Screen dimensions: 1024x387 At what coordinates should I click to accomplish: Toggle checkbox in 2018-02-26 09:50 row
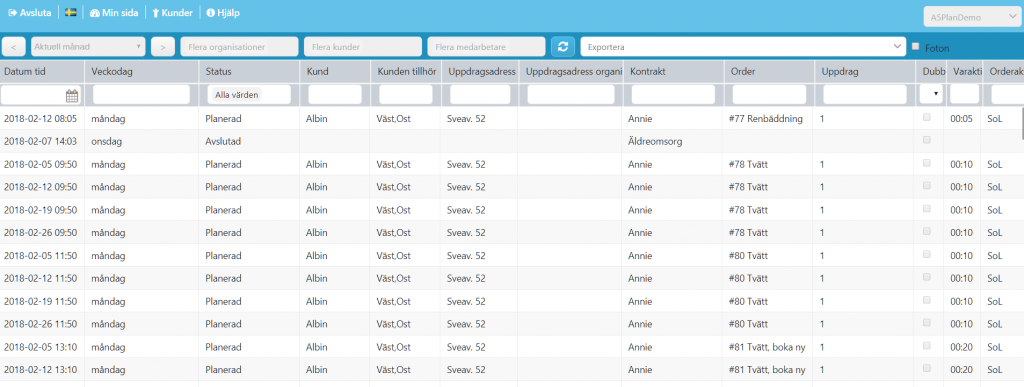[x=926, y=232]
